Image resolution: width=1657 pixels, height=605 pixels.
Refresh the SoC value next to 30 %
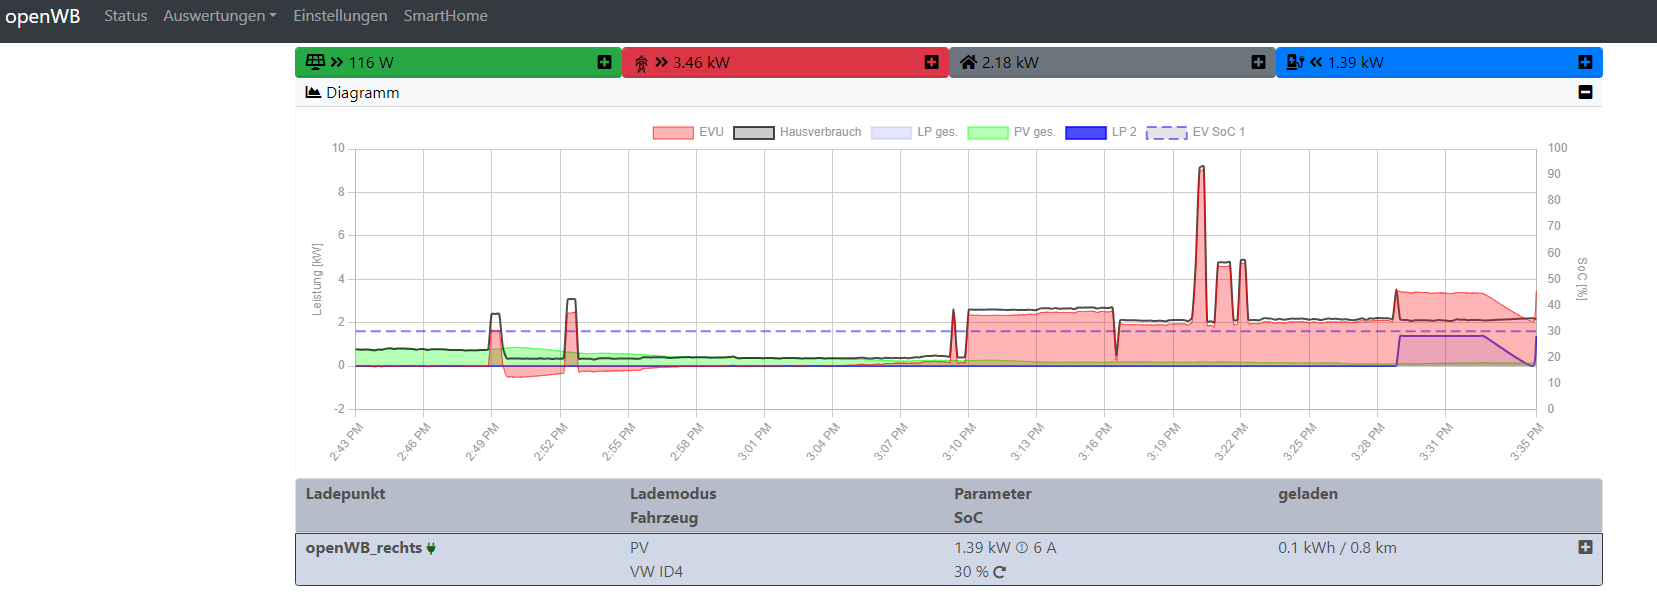(x=999, y=572)
